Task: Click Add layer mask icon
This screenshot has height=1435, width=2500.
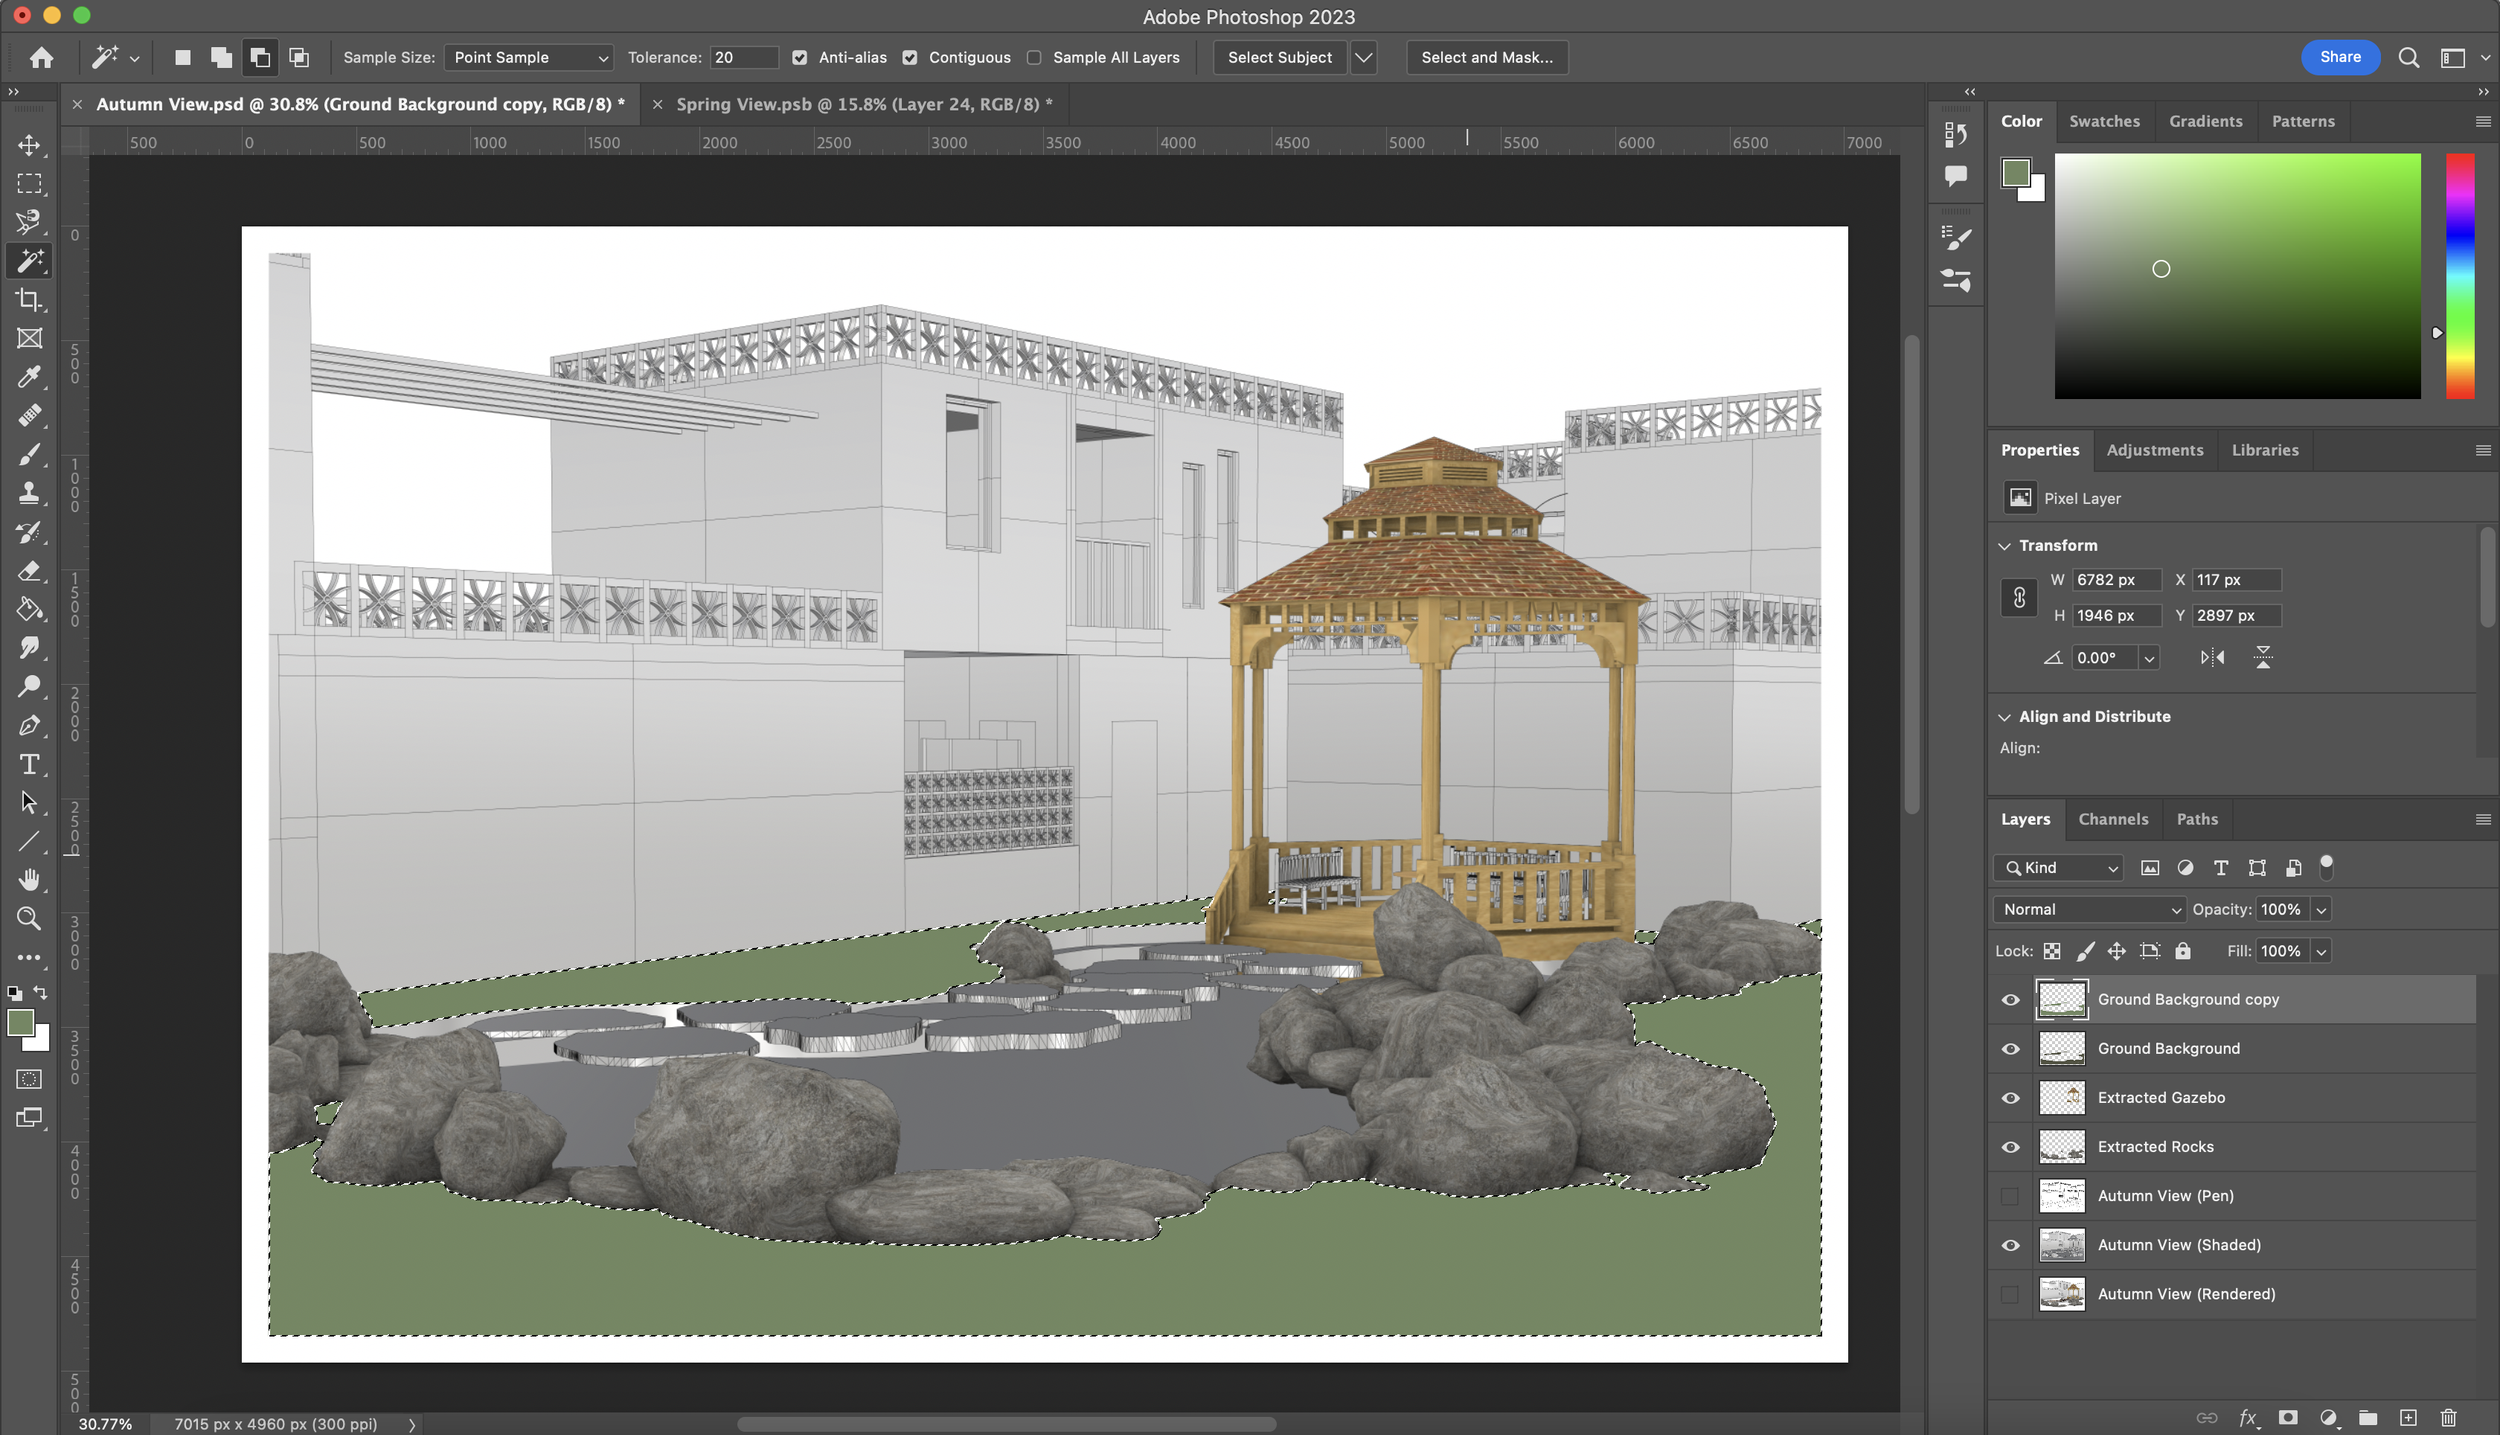Action: pyautogui.click(x=2288, y=1417)
